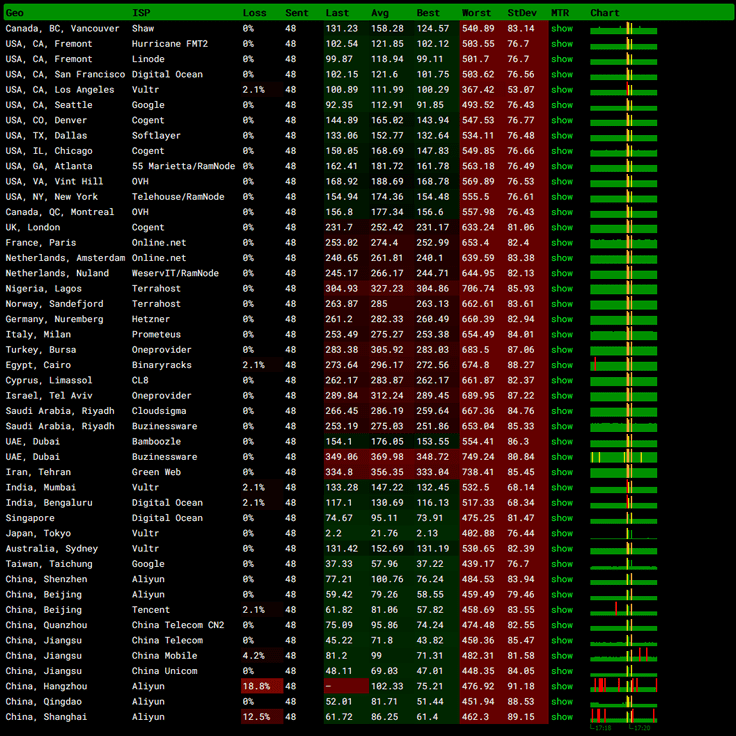Click show for Dallas Softlayer
This screenshot has height=736, width=736.
(562, 136)
